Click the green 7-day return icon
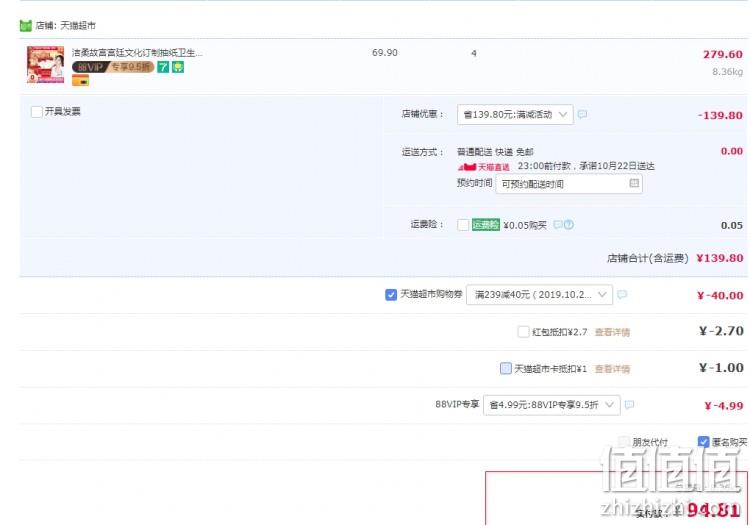This screenshot has width=750, height=525. point(163,67)
